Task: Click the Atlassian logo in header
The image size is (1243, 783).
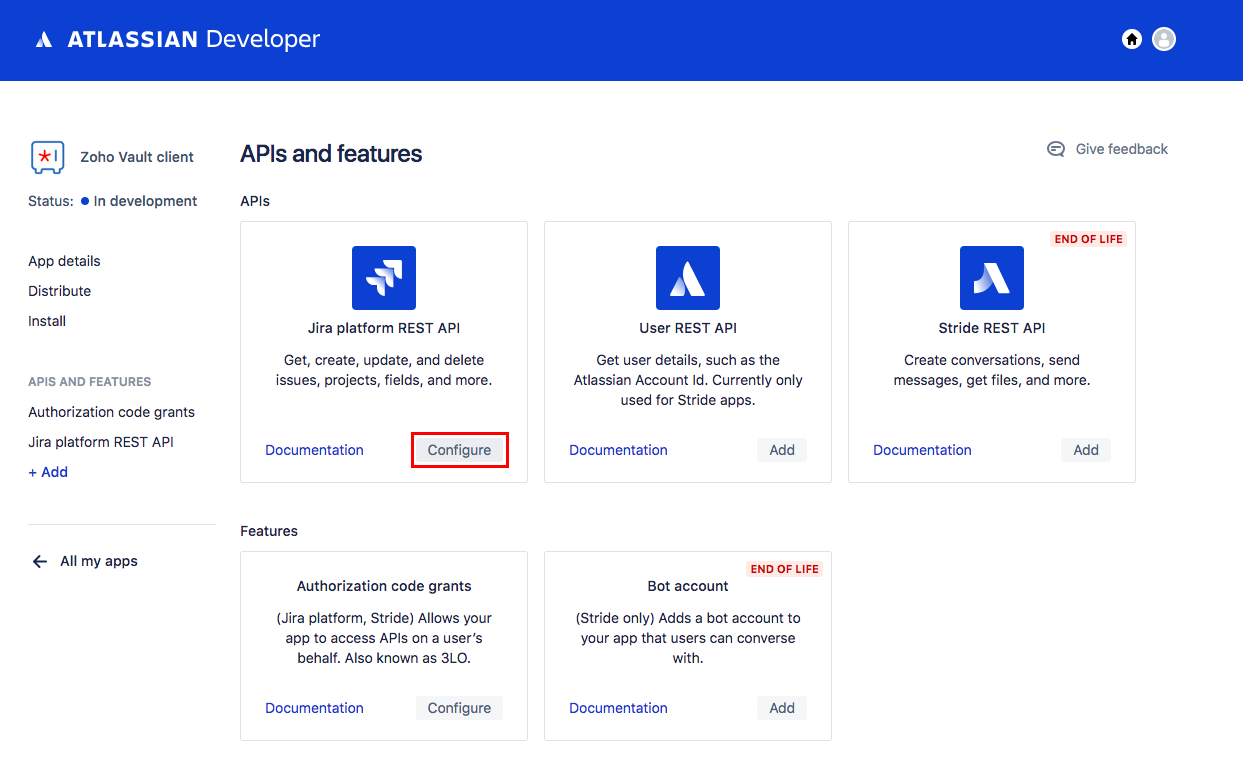Action: 43,40
